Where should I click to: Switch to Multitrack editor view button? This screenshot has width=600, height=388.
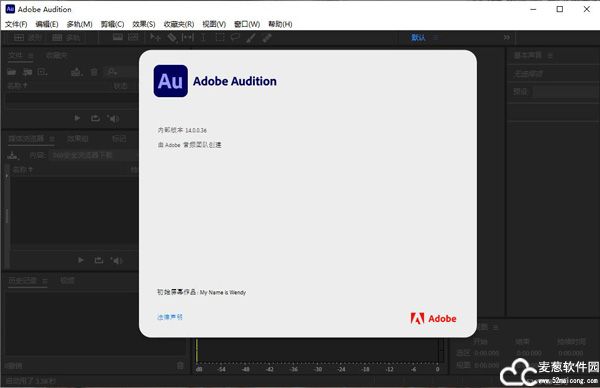tap(66, 37)
